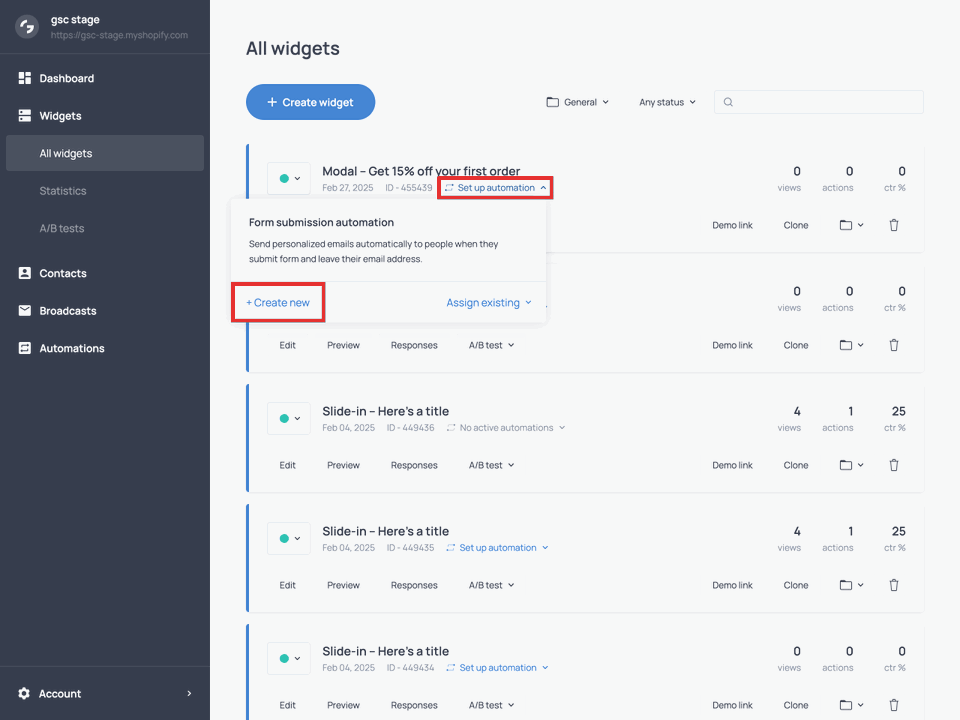This screenshot has height=720, width=960.
Task: Open the No active automations dropdown
Action: tap(507, 425)
